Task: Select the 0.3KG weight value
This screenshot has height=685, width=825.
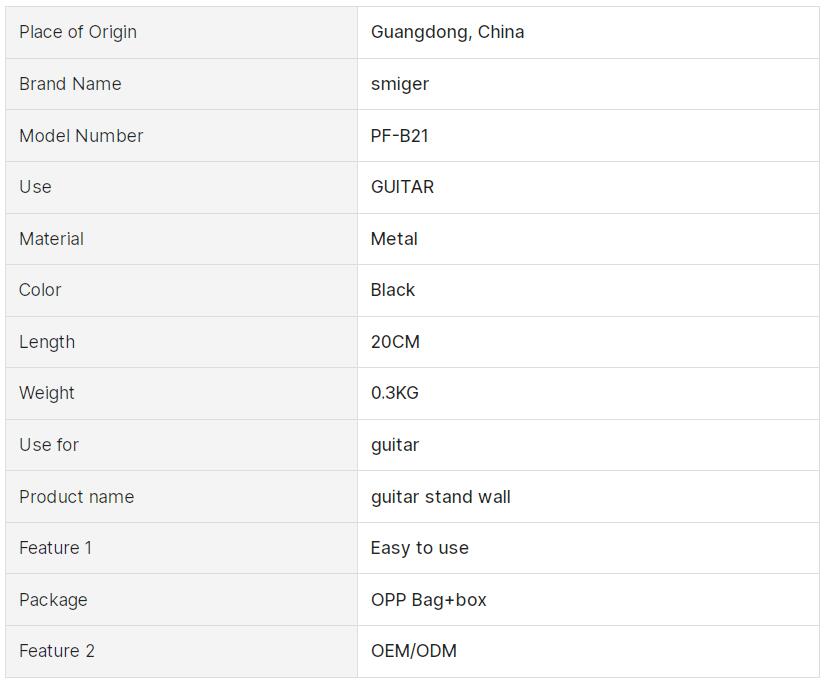Action: coord(394,393)
